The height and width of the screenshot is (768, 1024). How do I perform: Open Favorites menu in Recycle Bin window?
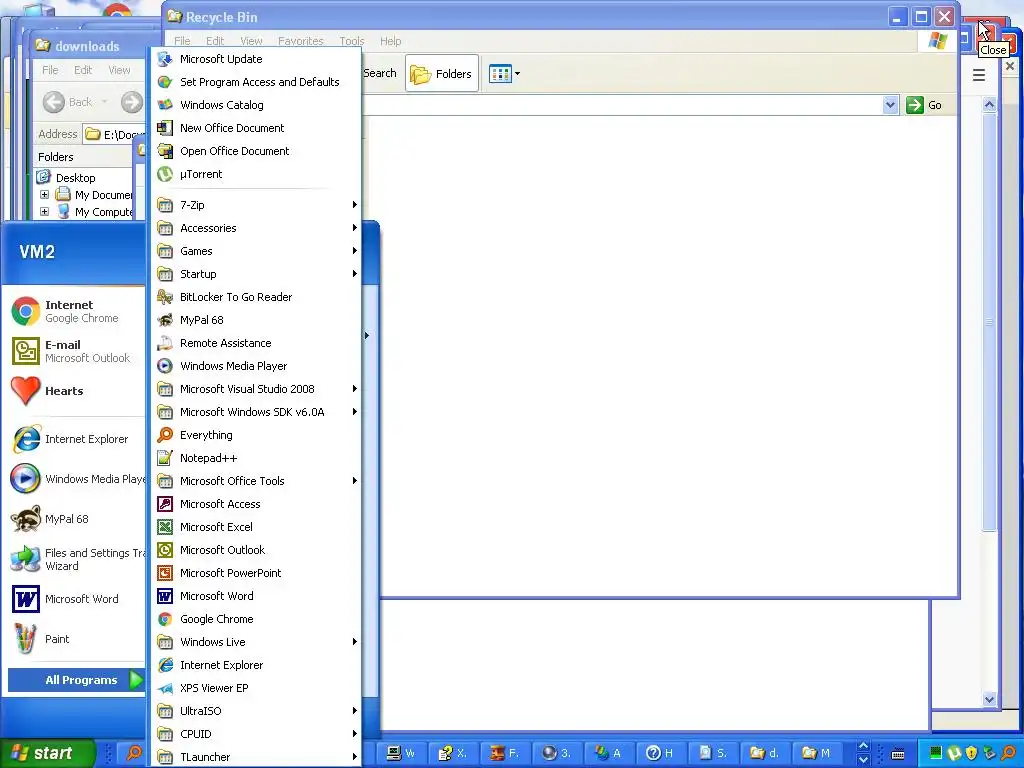click(300, 40)
